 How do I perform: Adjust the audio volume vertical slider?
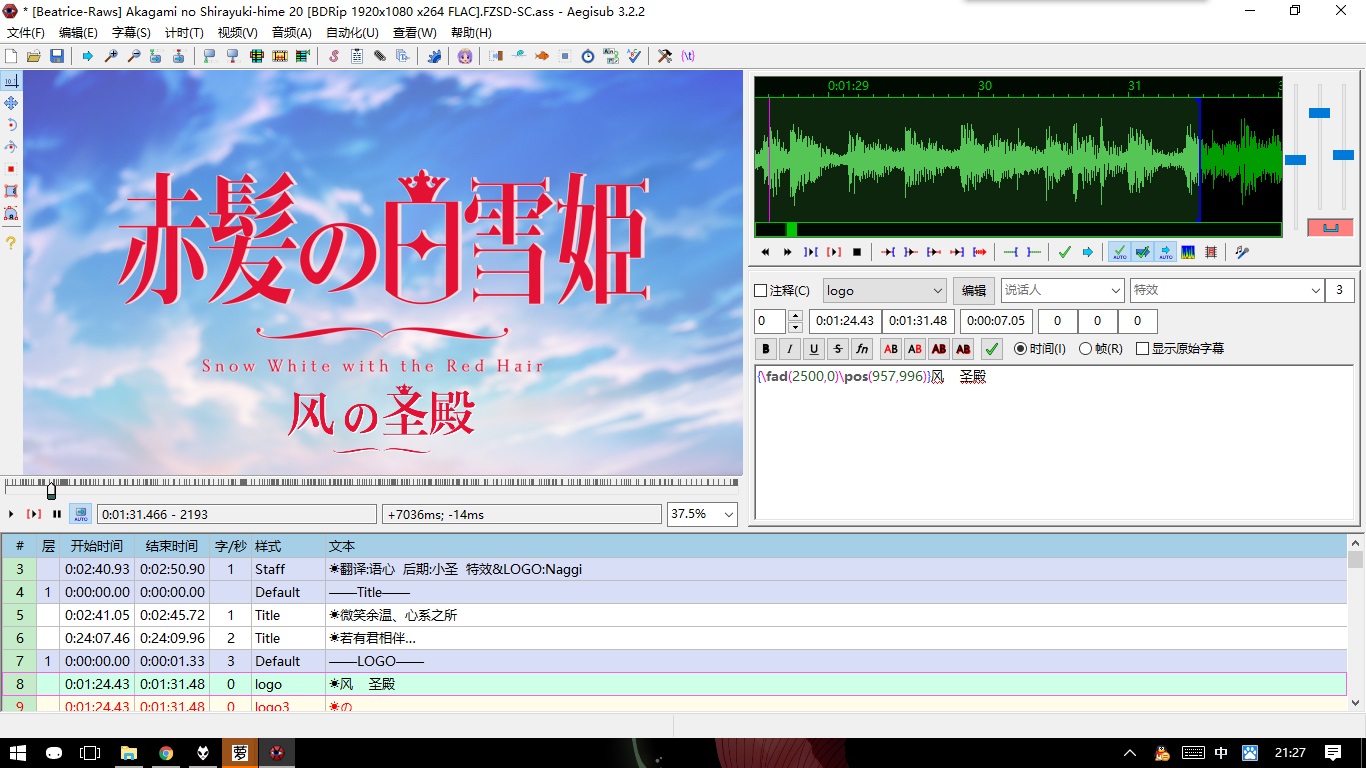(1343, 155)
